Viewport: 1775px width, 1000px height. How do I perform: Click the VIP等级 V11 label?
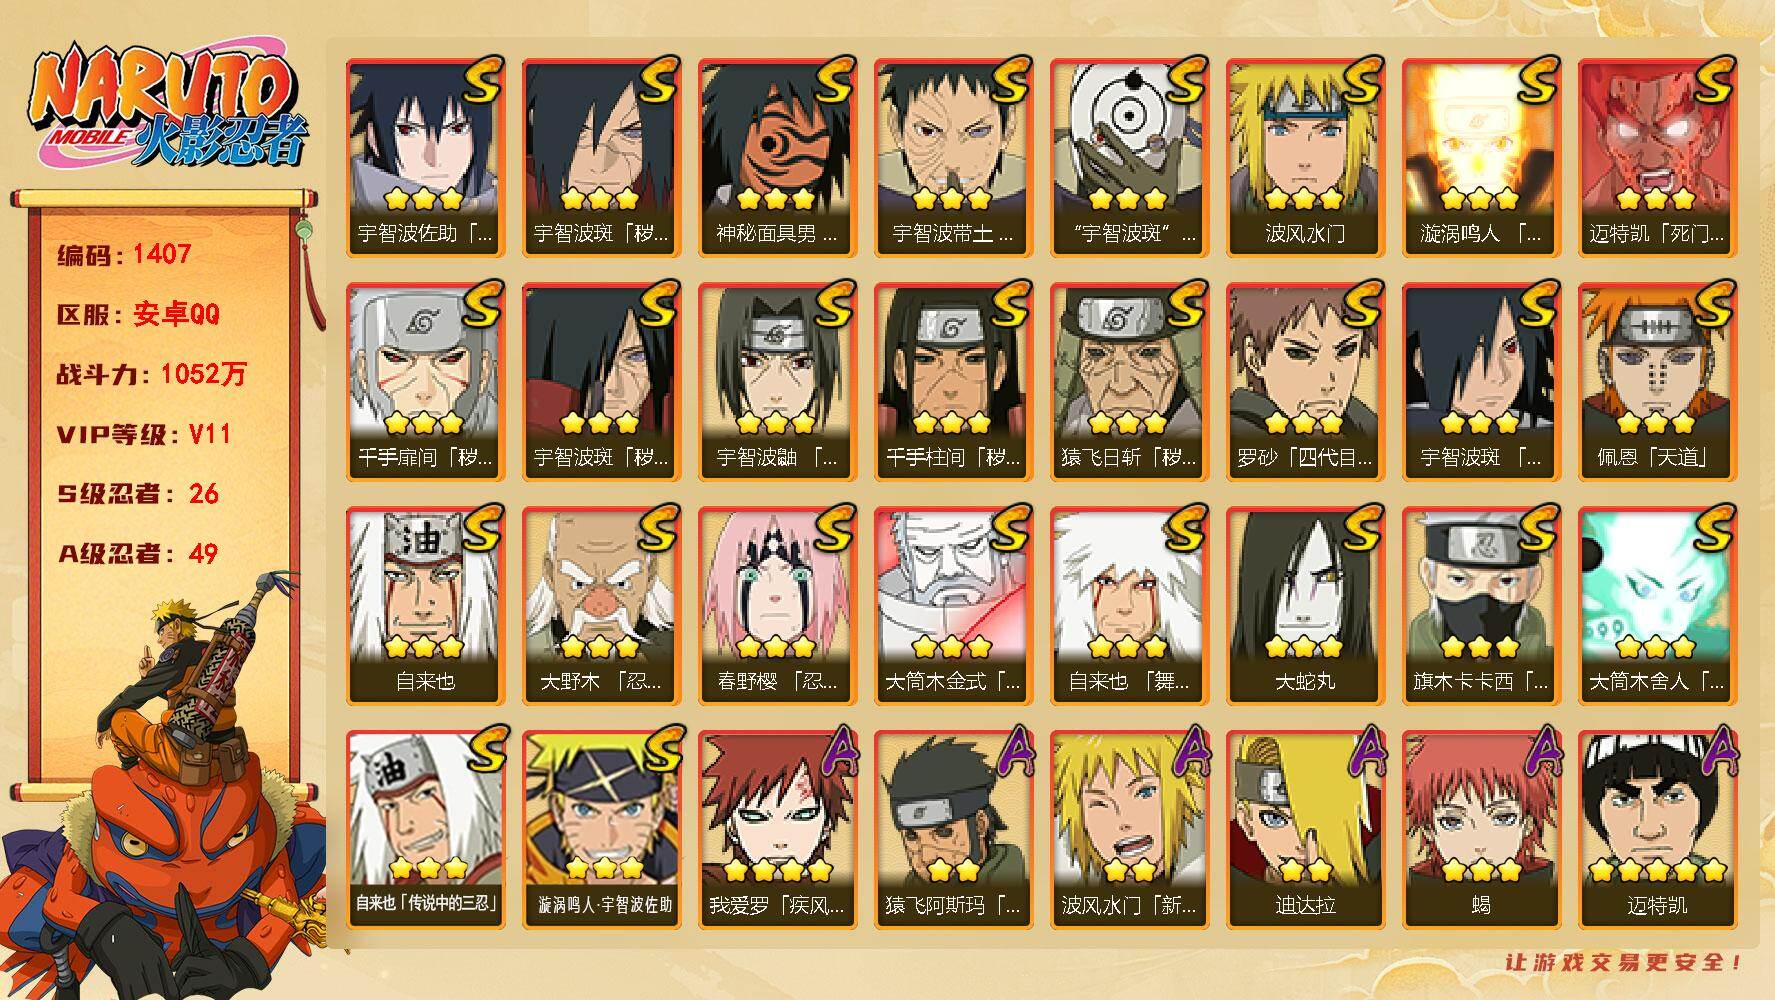pos(144,434)
